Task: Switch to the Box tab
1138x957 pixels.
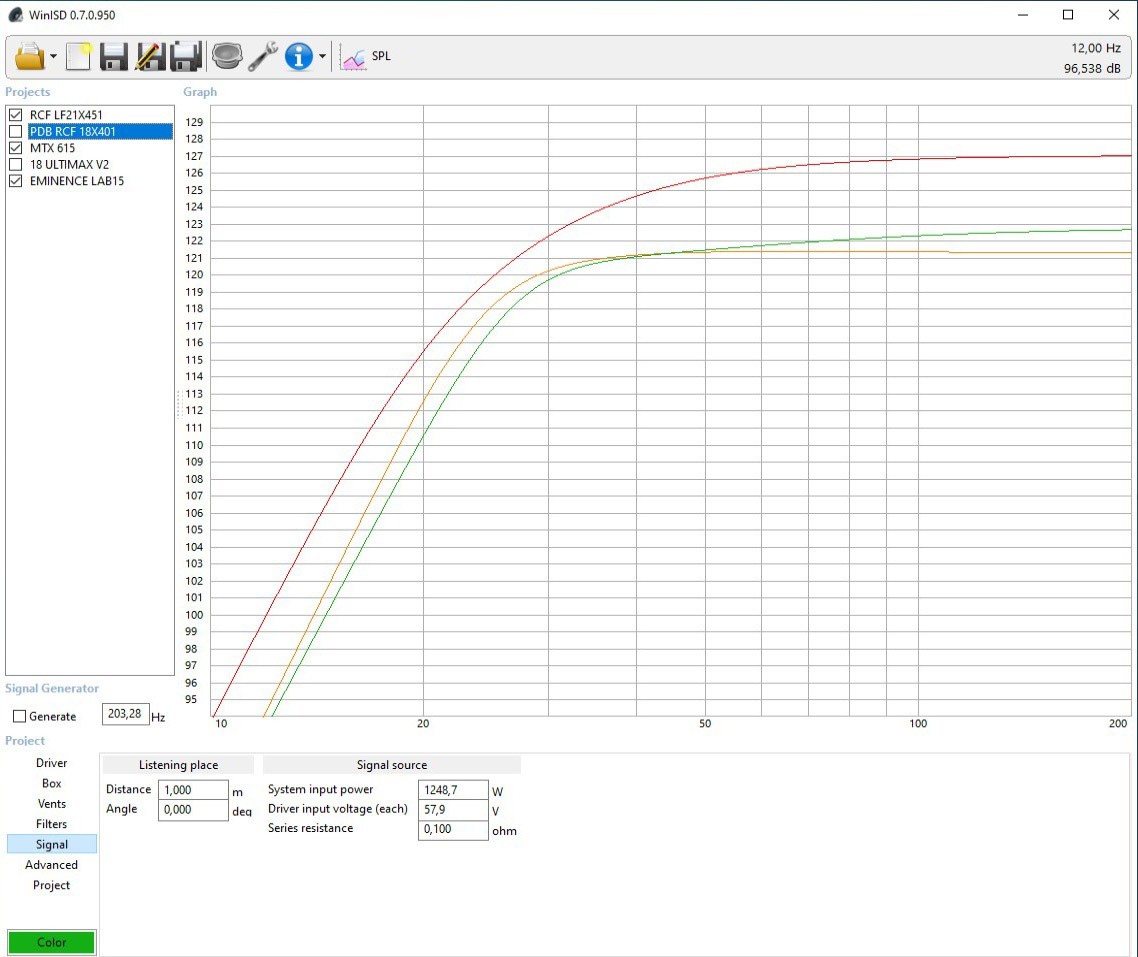Action: [x=52, y=783]
